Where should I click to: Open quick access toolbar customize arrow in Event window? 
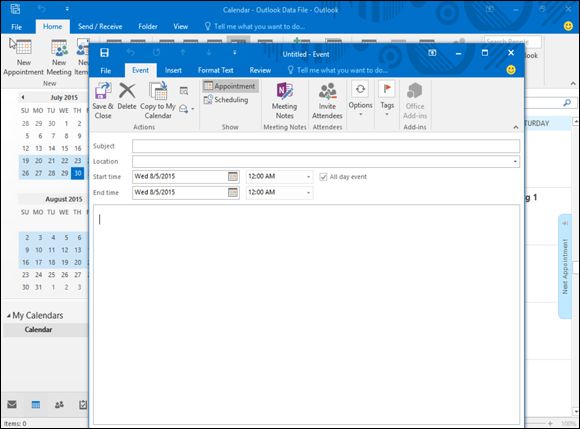click(235, 53)
